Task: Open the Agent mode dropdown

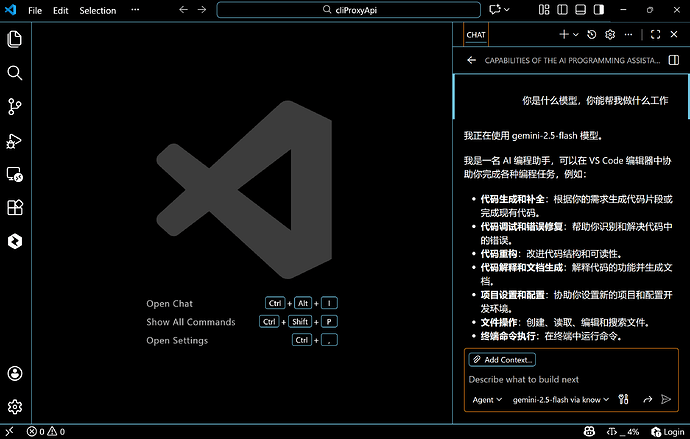Action: tap(487, 400)
